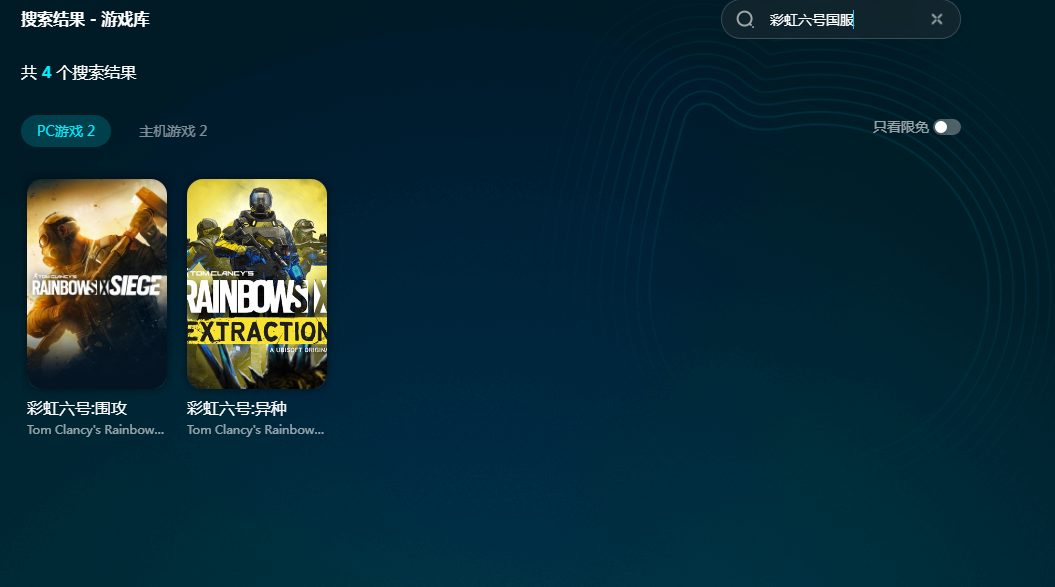Click the highlighted number 4 in results count
This screenshot has height=587, width=1055.
pos(46,73)
